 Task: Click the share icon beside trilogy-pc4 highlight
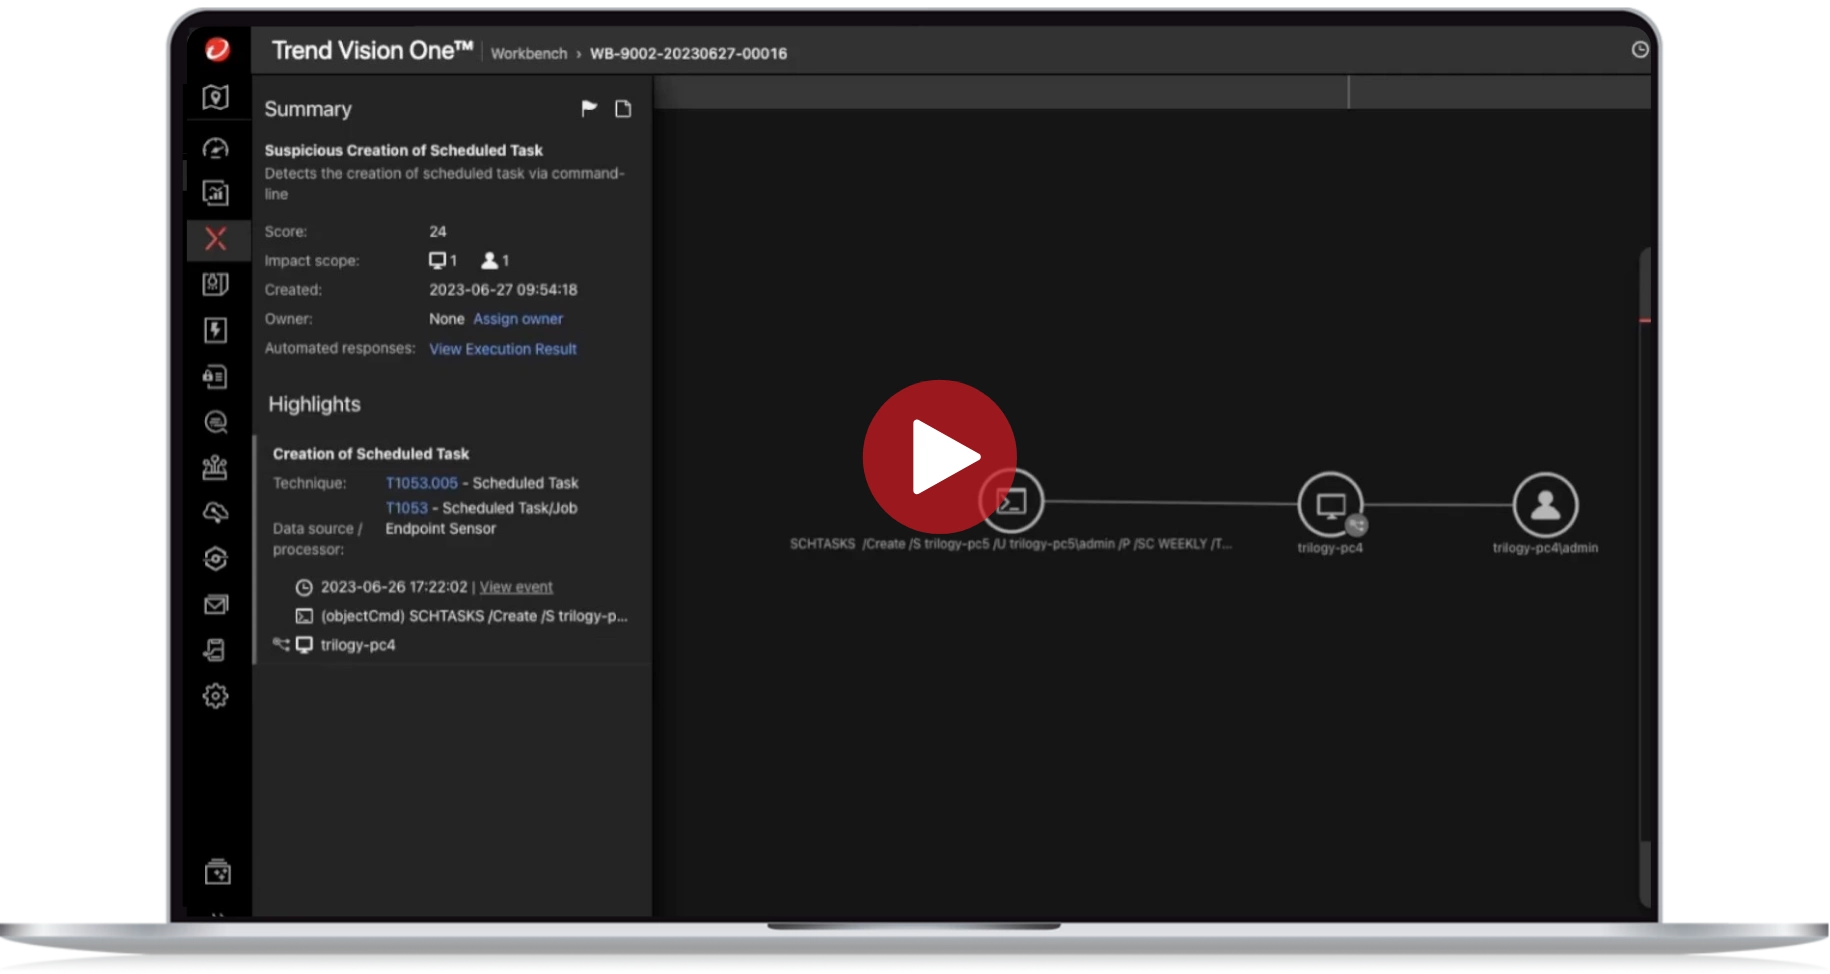[281, 645]
